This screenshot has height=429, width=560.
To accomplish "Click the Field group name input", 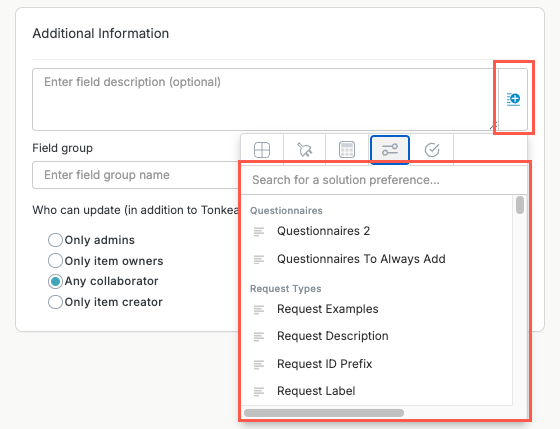I will coord(136,175).
